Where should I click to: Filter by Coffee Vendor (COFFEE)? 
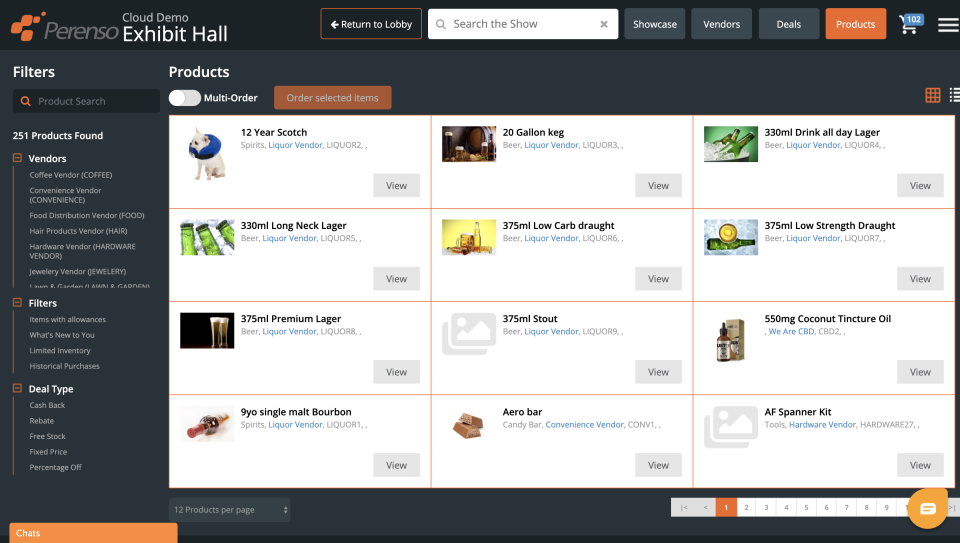click(x=71, y=175)
